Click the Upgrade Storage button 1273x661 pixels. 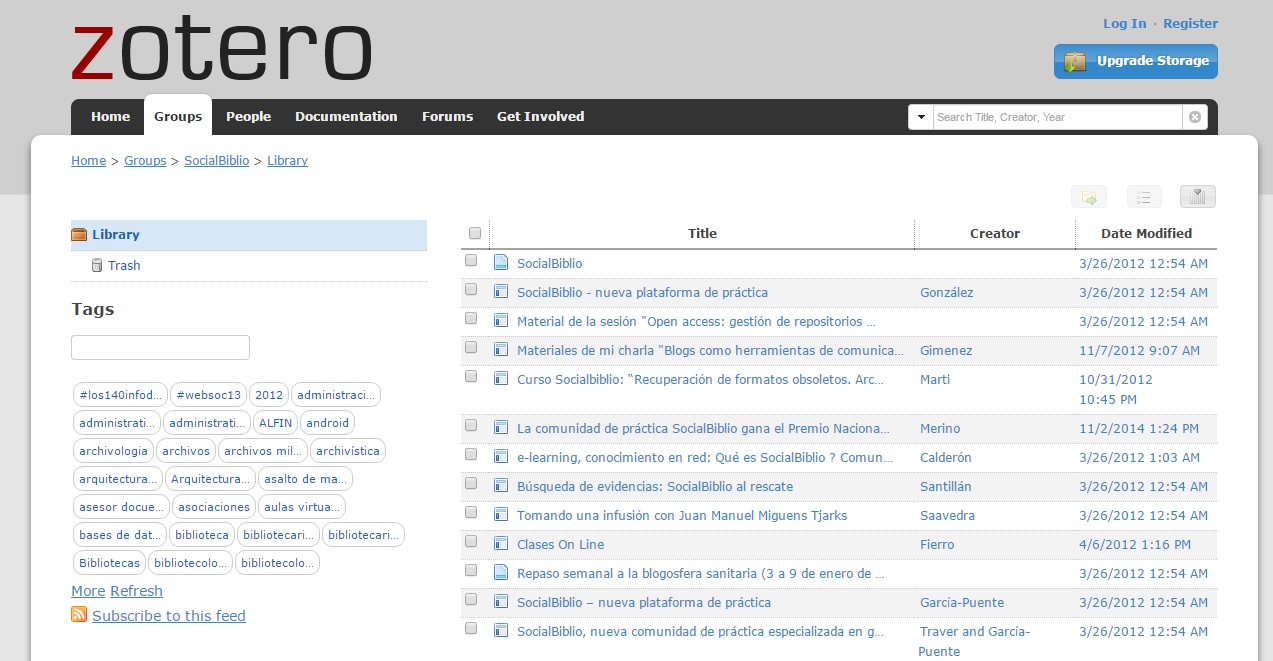click(x=1136, y=61)
